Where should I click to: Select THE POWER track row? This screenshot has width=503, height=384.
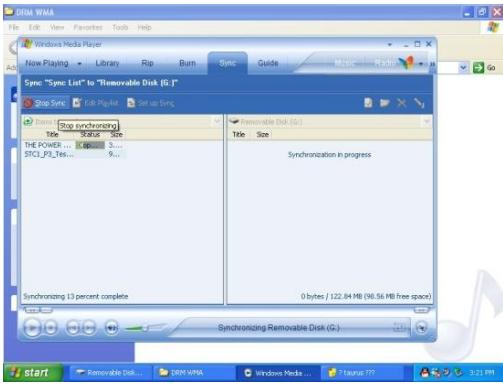(x=74, y=145)
